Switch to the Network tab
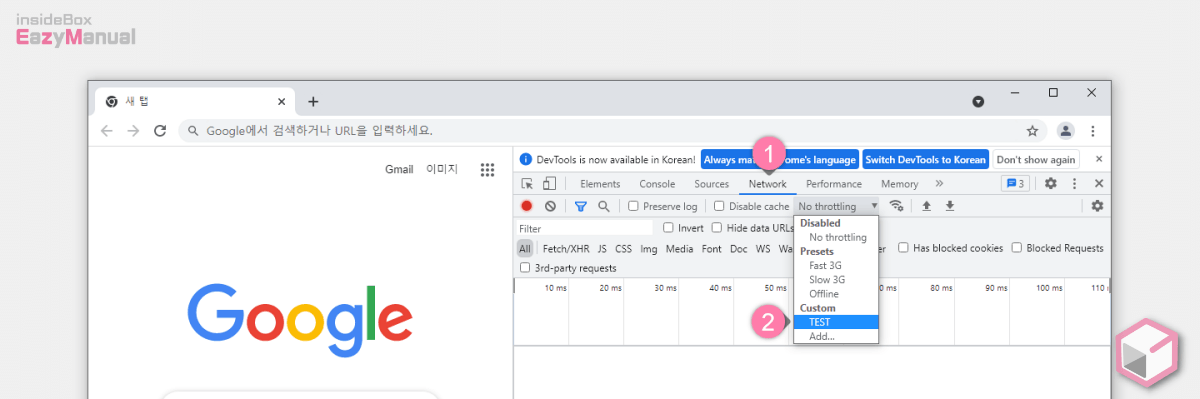The image size is (1200, 399). pyautogui.click(x=768, y=184)
